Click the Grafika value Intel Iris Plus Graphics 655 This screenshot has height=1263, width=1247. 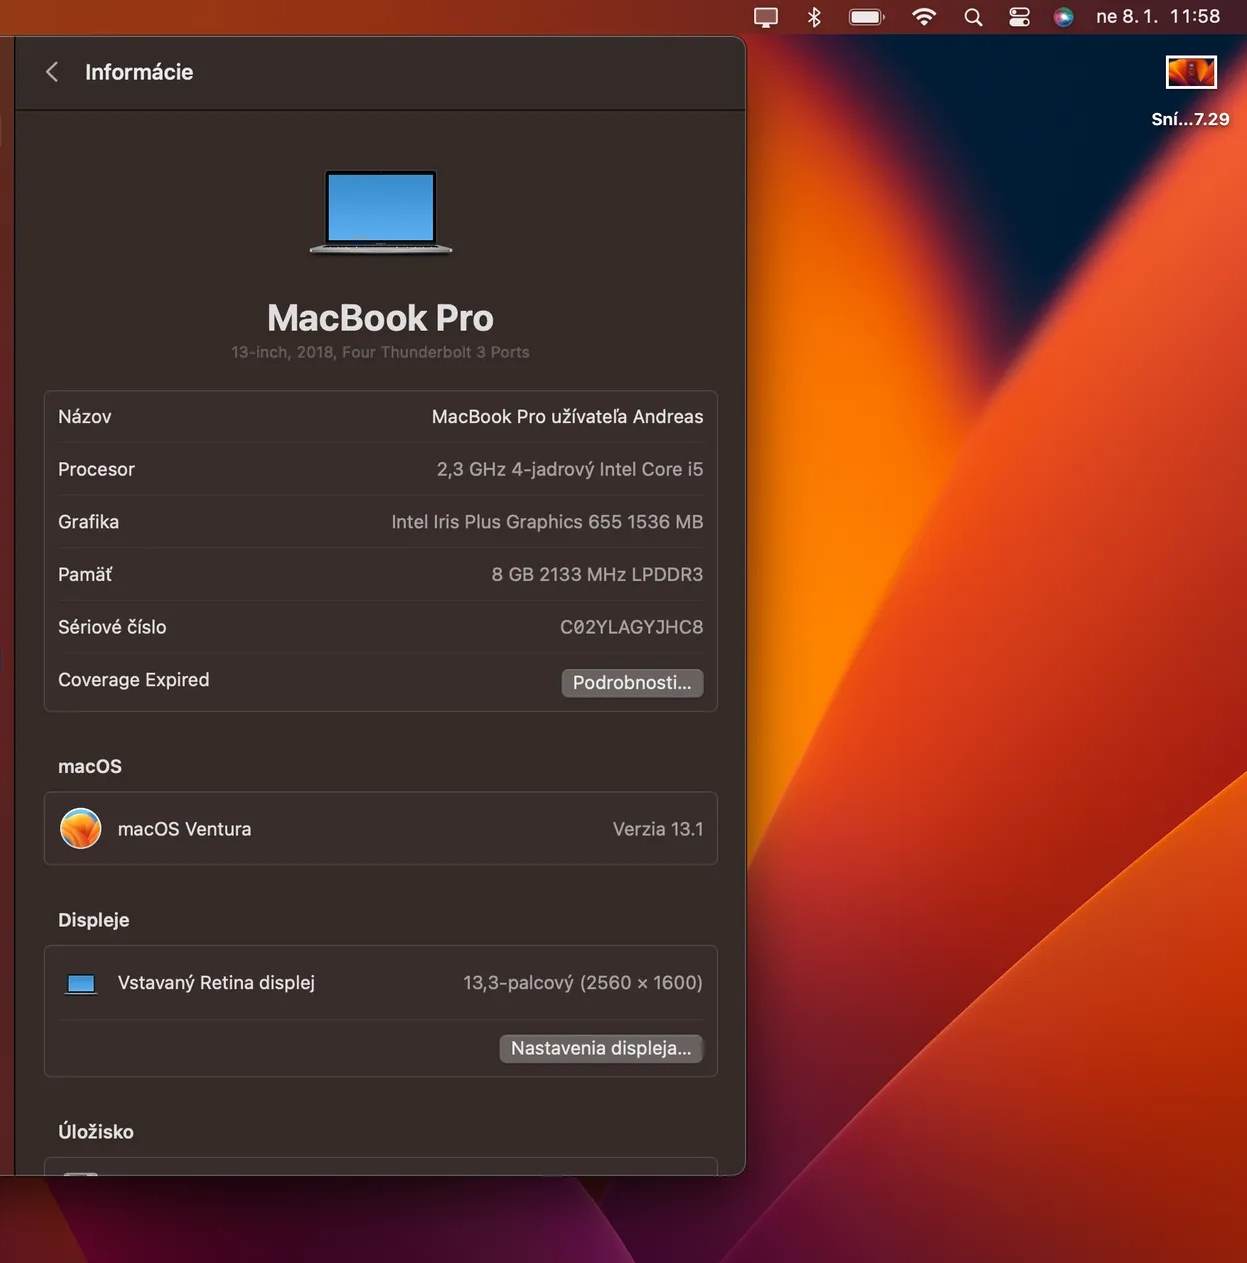pos(547,522)
